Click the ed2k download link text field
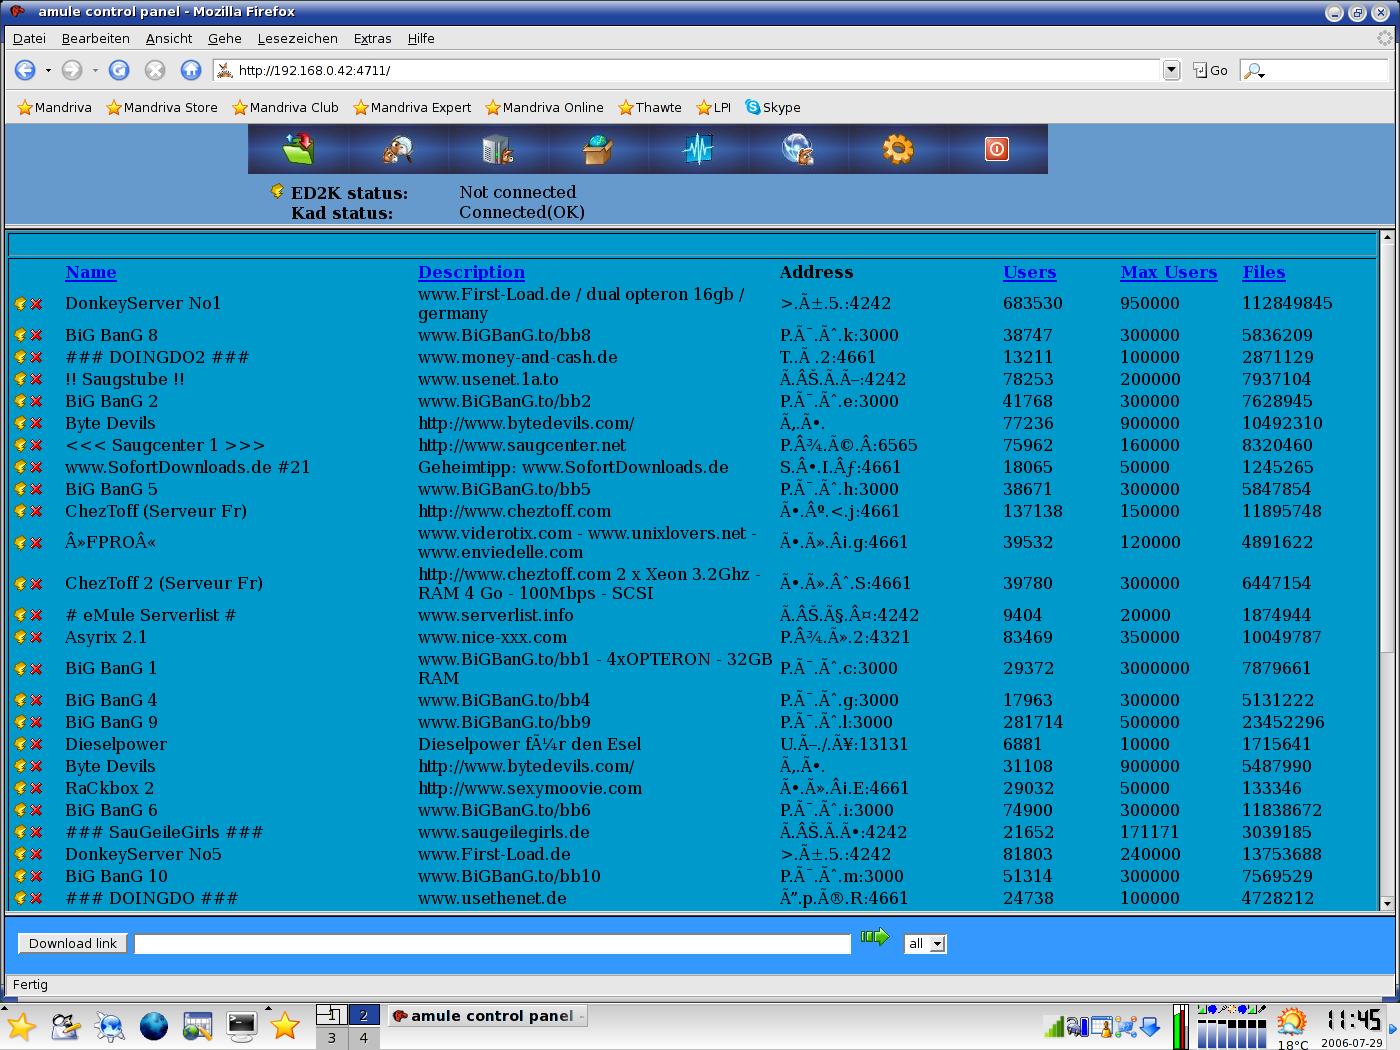1400x1050 pixels. (492, 944)
